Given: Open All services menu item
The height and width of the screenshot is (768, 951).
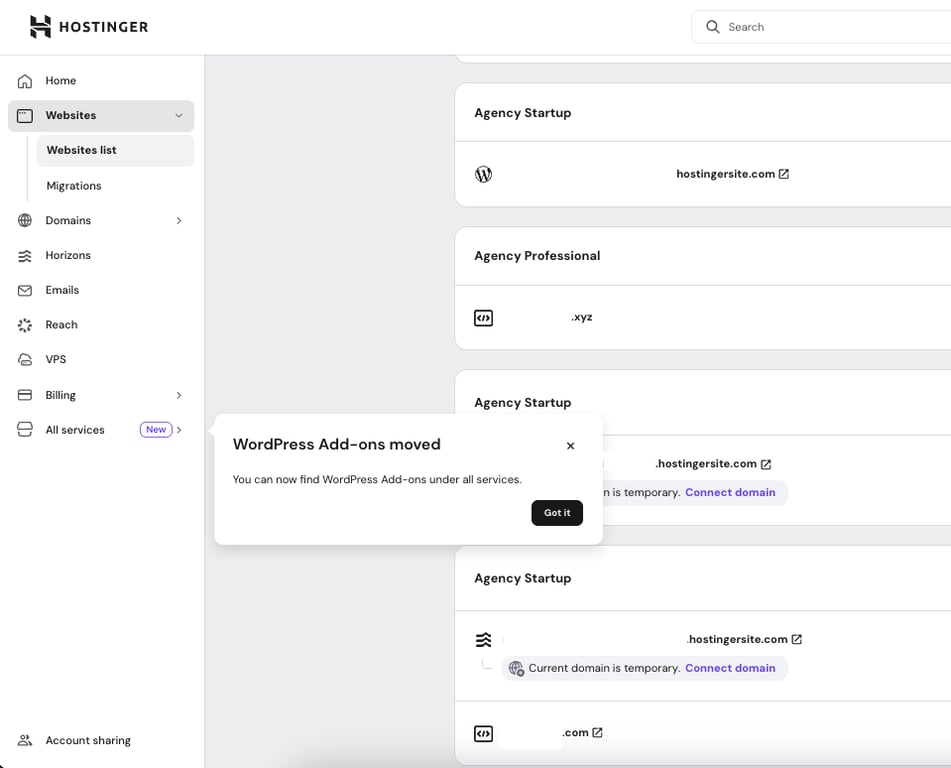Looking at the screenshot, I should pos(101,429).
